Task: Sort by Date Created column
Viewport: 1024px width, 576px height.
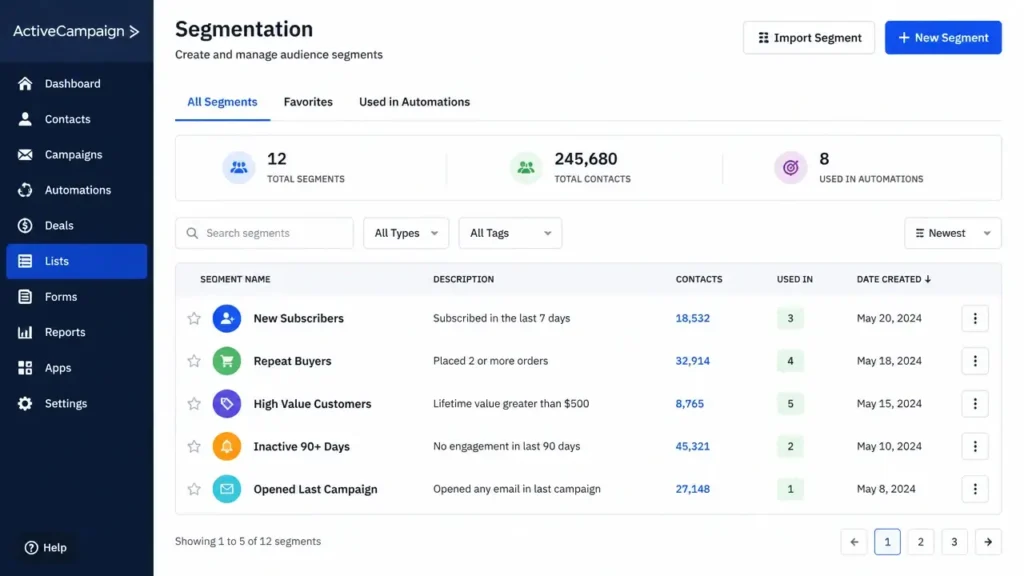Action: 893,279
